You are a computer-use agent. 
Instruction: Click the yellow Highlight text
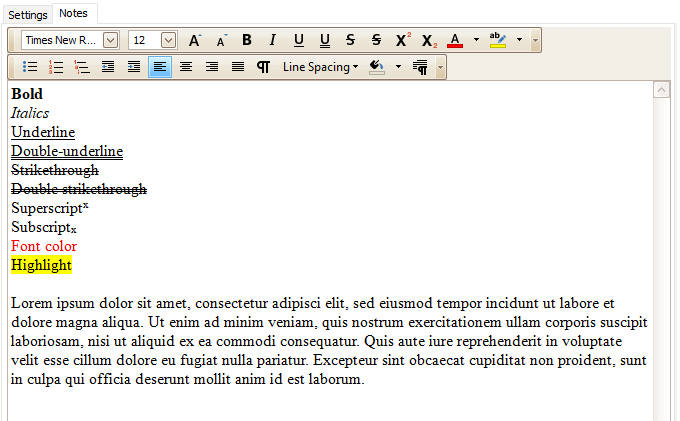(42, 265)
